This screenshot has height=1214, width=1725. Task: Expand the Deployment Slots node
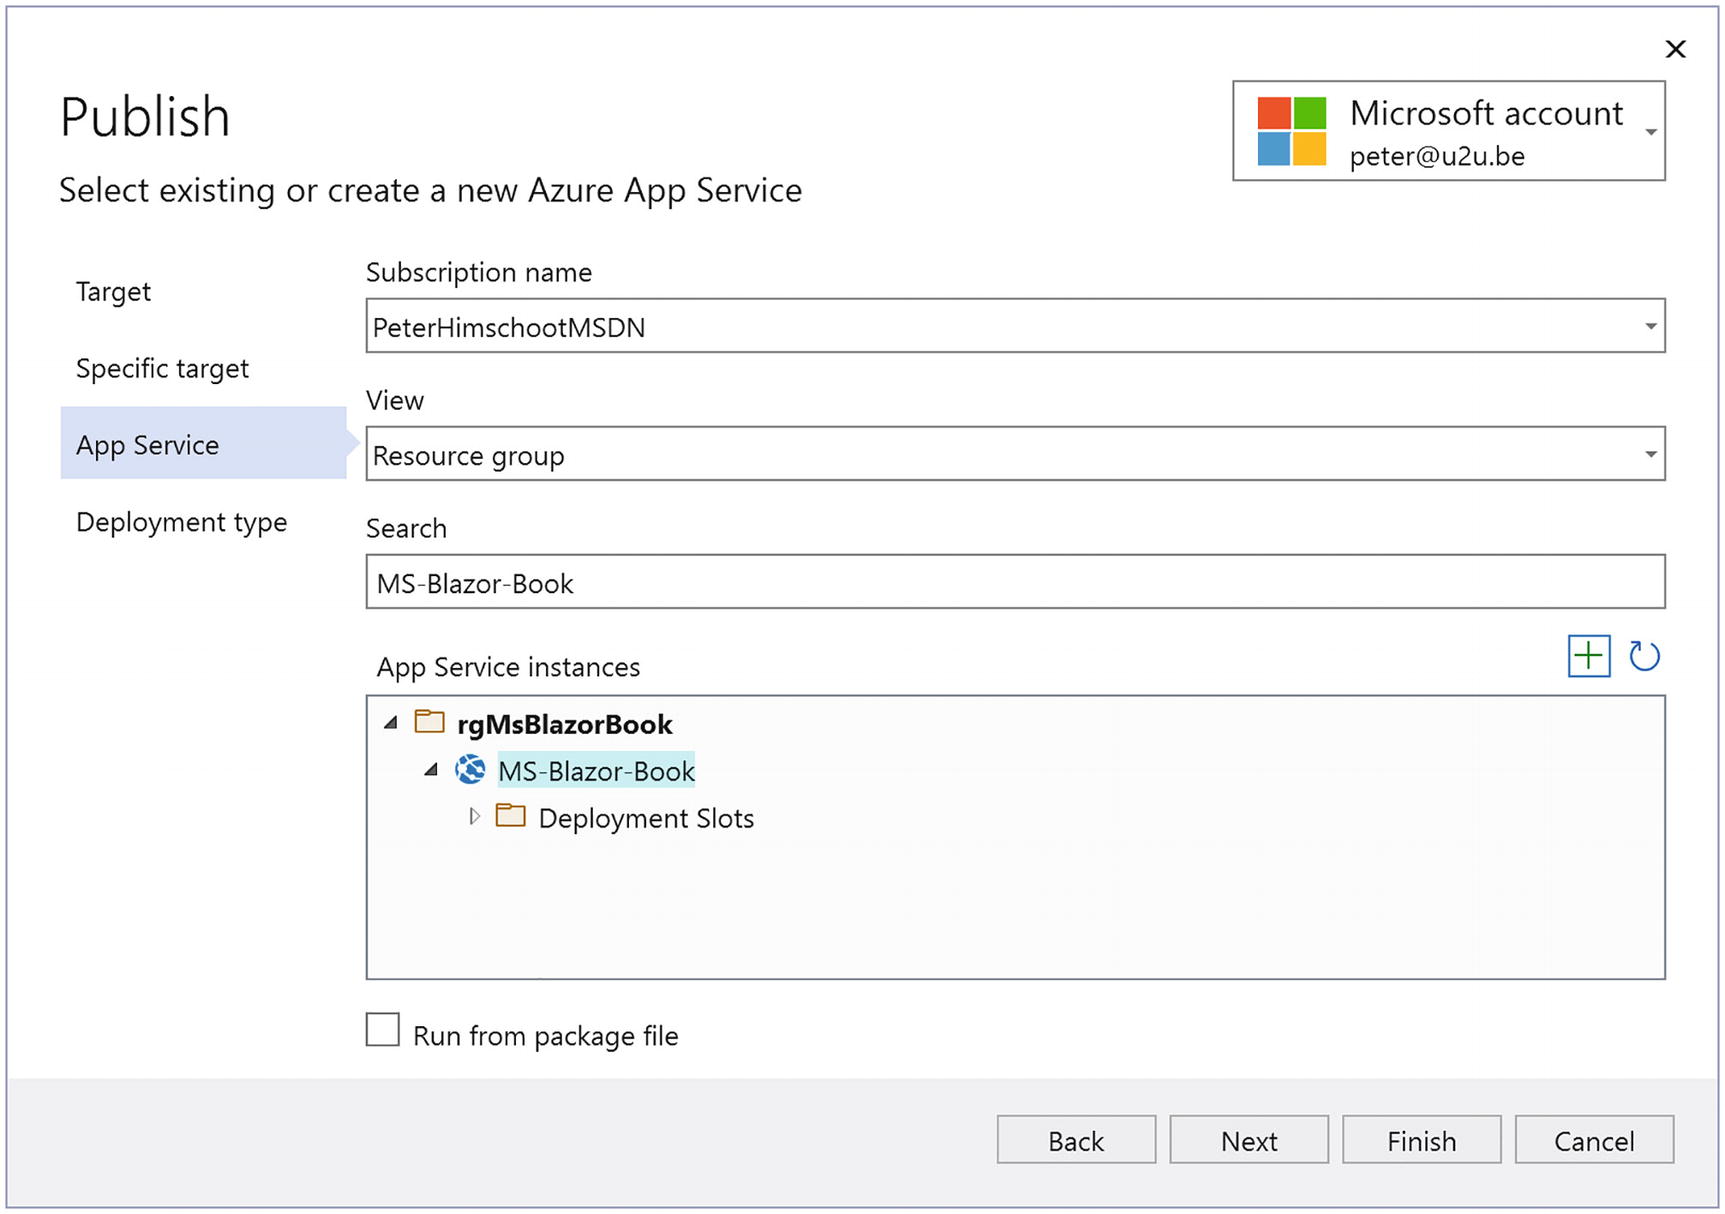474,816
